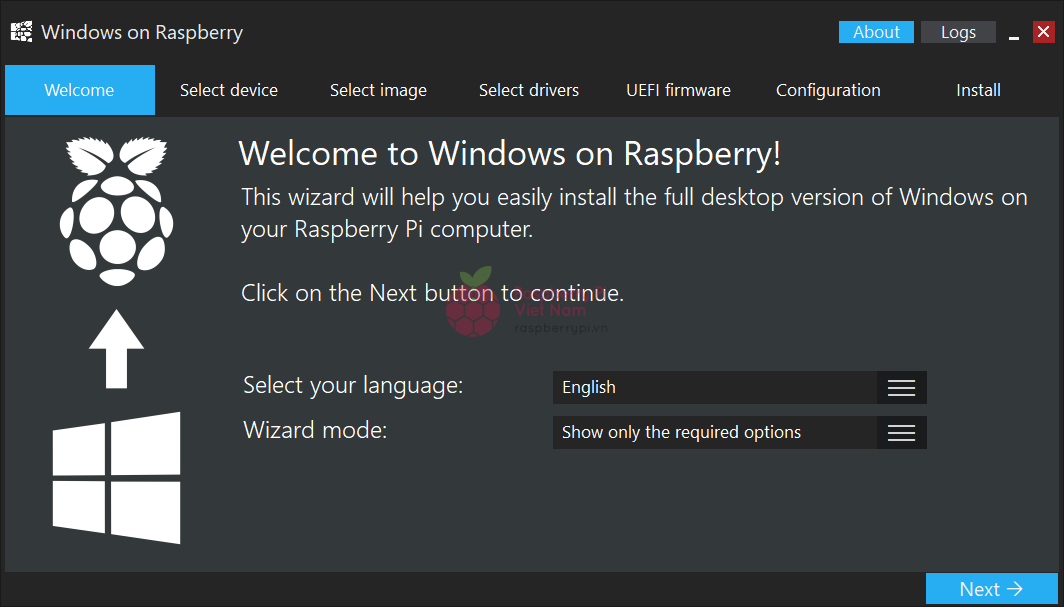
Task: Close the Windows on Raspberry wizard
Action: click(x=1043, y=32)
